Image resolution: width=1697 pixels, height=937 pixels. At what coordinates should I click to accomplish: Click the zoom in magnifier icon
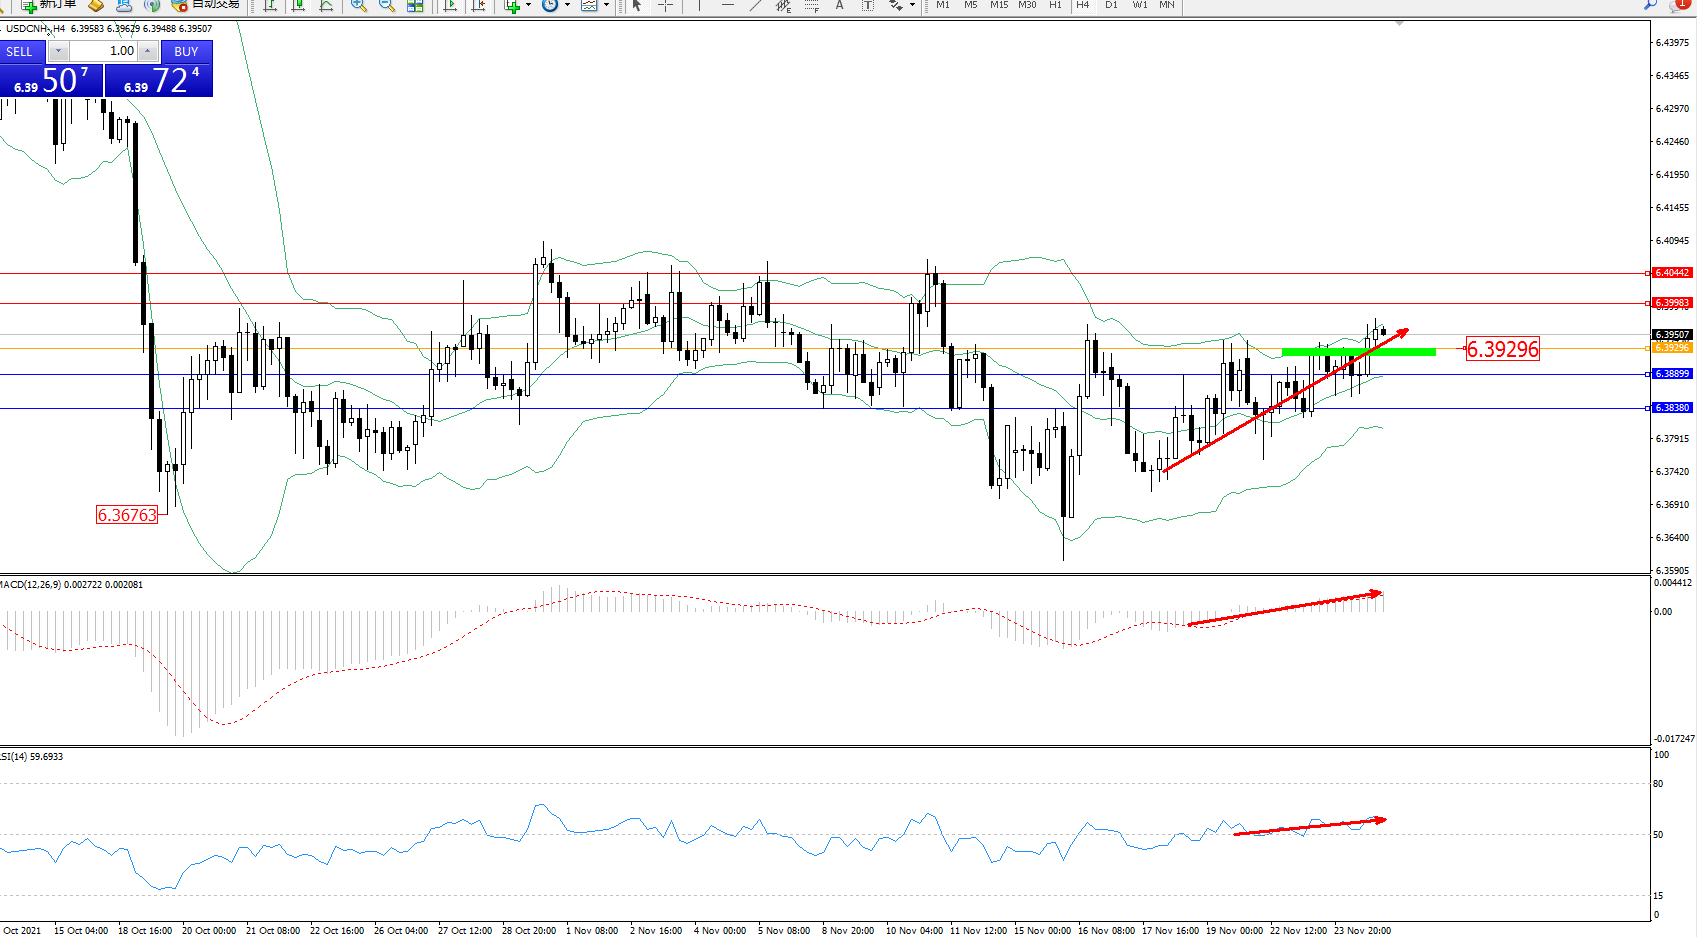click(358, 5)
